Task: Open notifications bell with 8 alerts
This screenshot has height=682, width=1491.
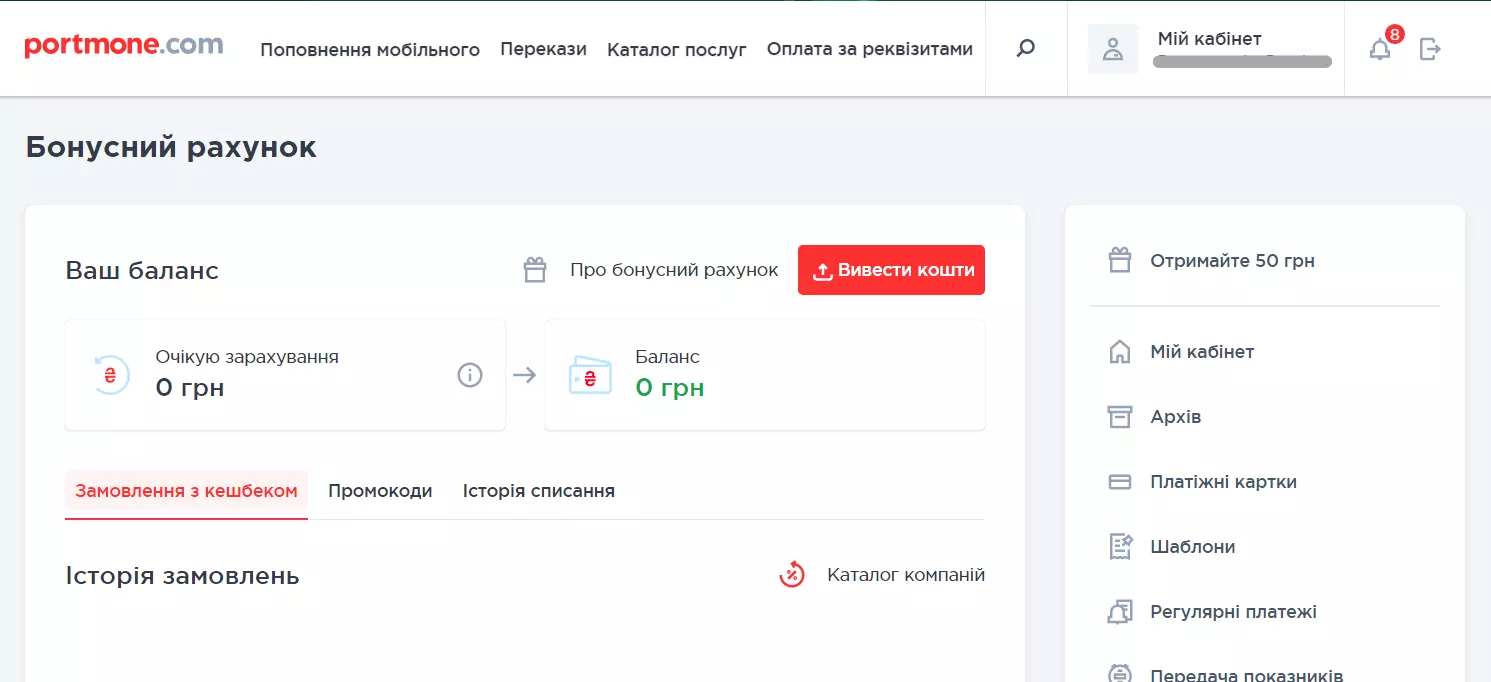Action: pyautogui.click(x=1380, y=48)
